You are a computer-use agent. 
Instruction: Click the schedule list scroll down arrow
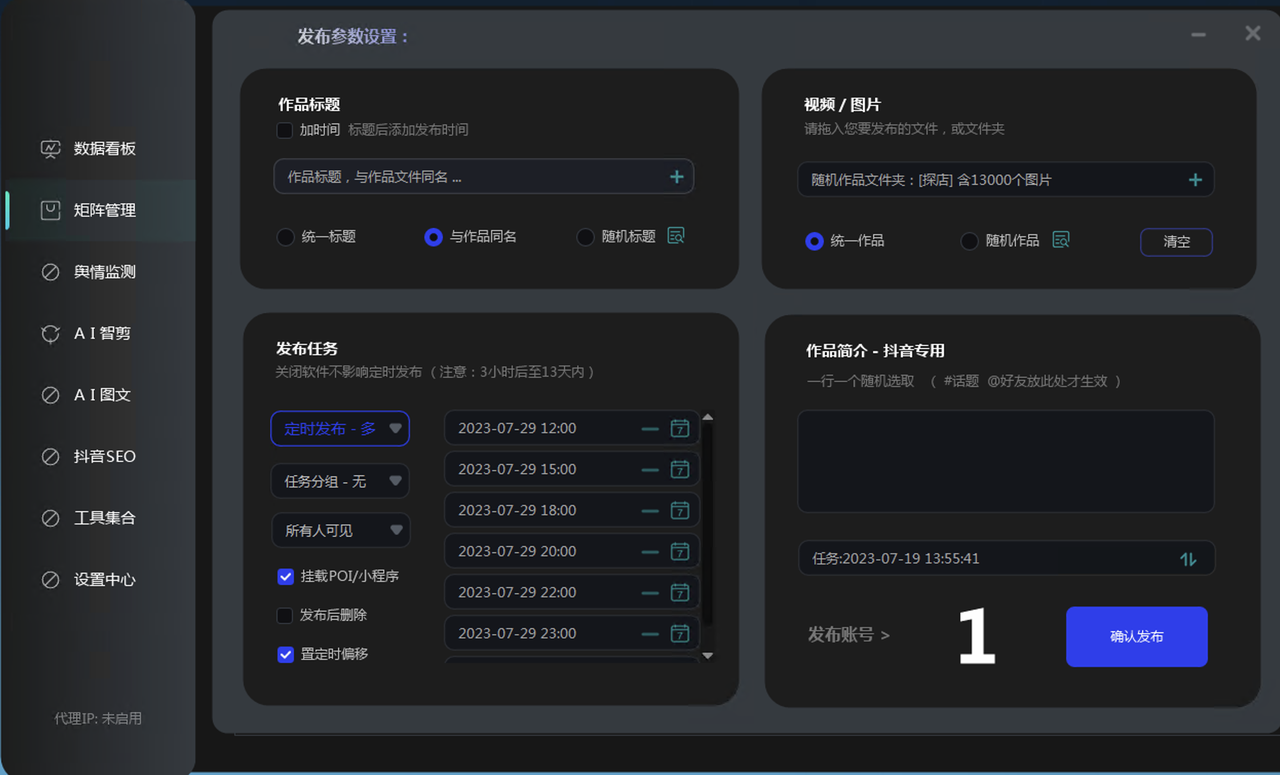[x=708, y=655]
